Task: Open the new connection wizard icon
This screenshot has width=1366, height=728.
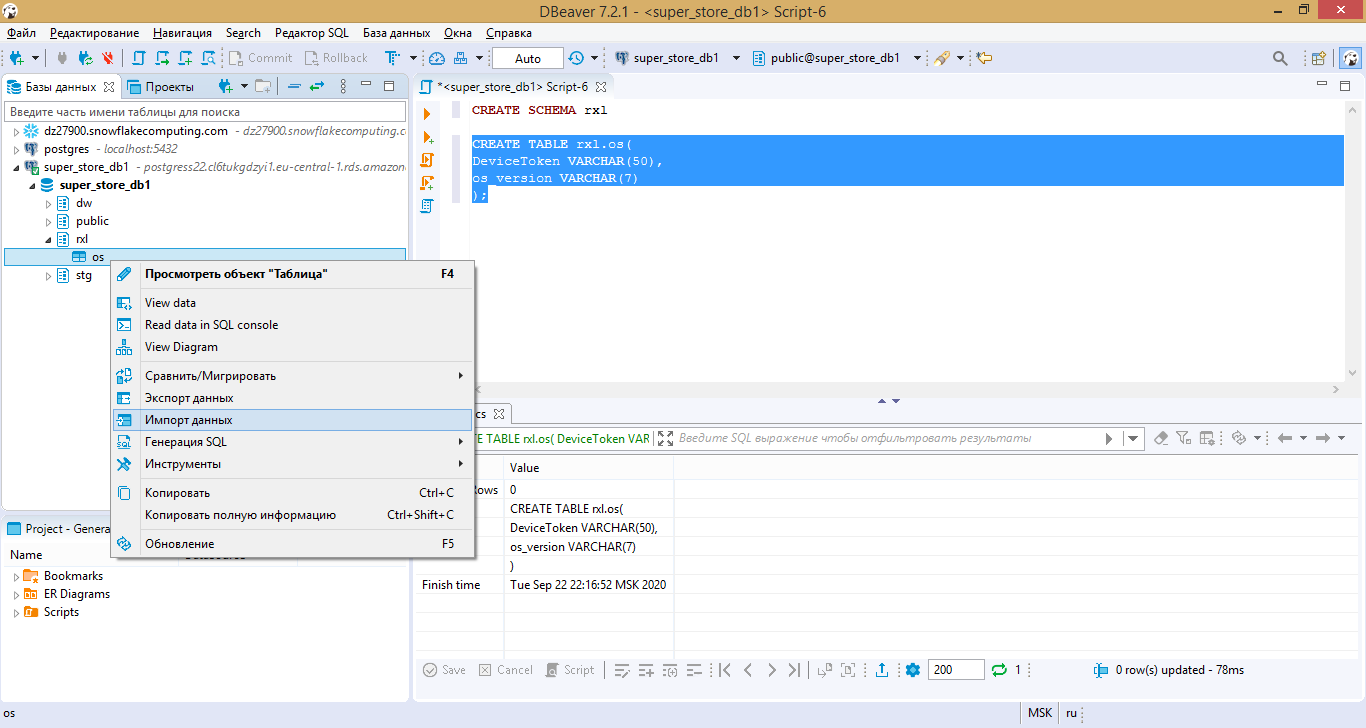Action: [17, 58]
